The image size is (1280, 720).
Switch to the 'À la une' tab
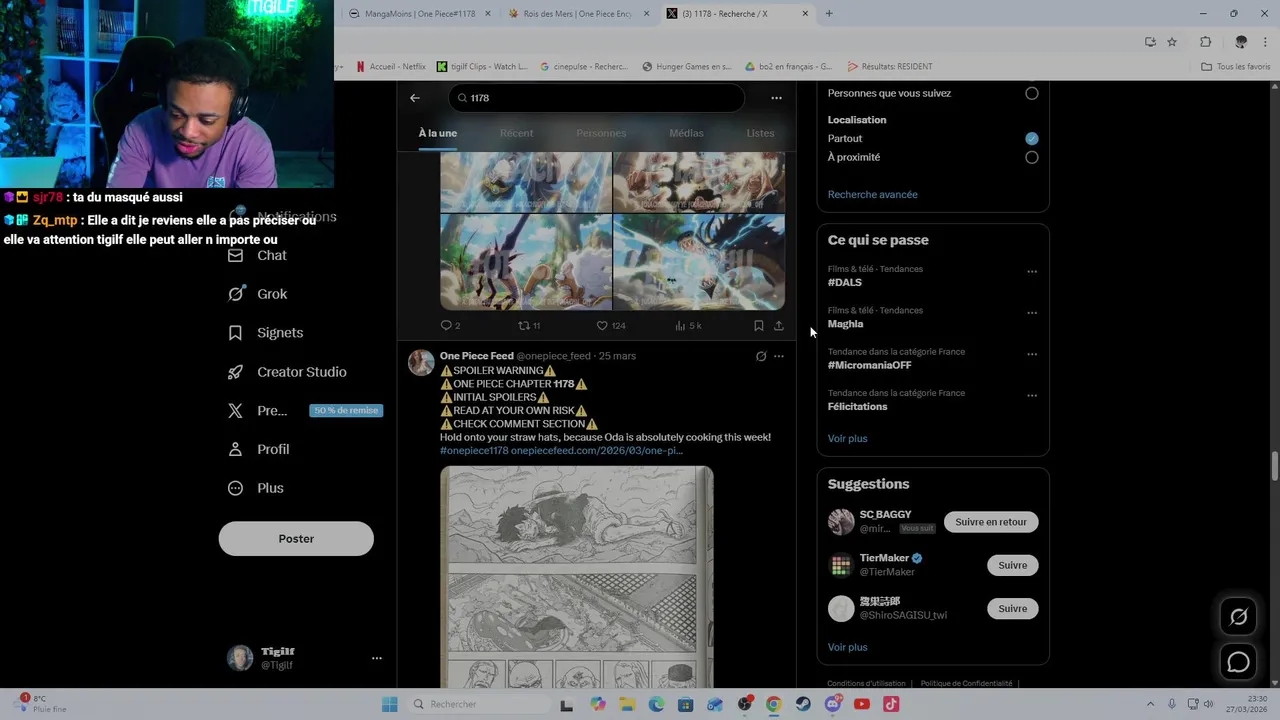(x=438, y=133)
